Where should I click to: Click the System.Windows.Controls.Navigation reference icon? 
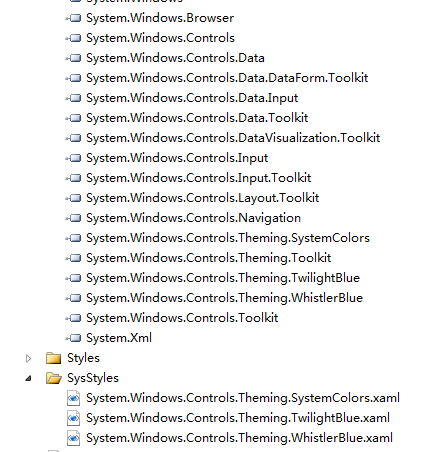(x=73, y=218)
